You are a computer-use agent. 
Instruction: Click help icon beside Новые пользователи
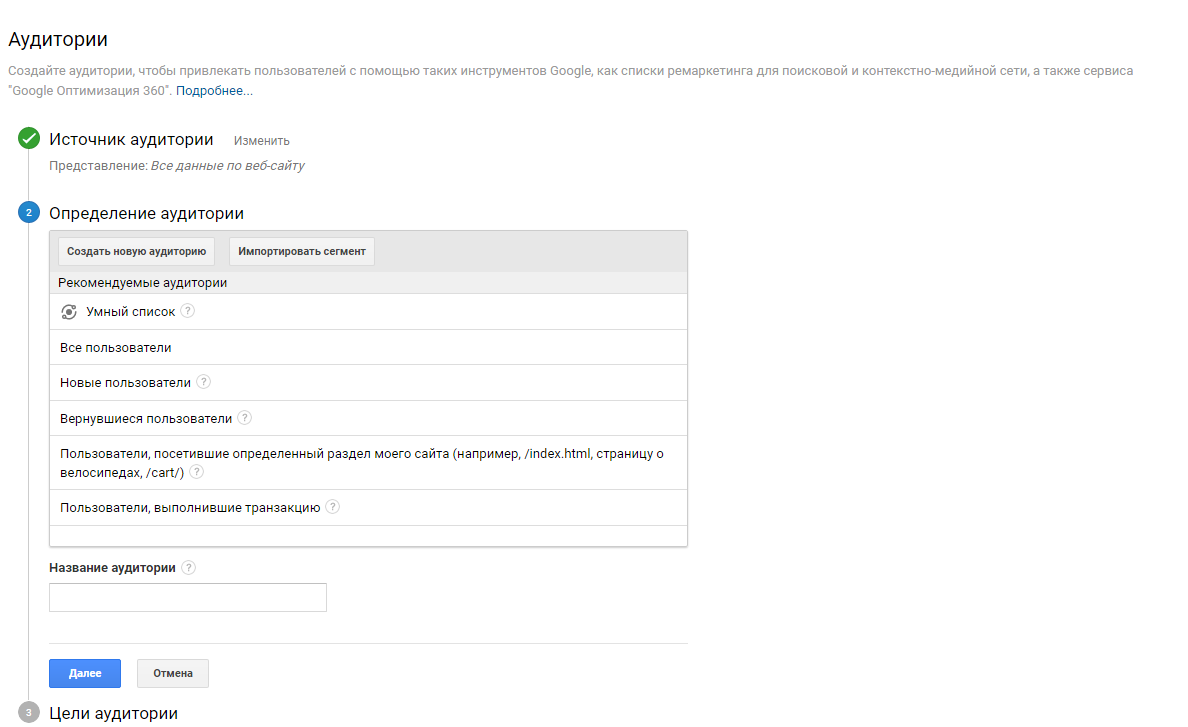coord(204,382)
